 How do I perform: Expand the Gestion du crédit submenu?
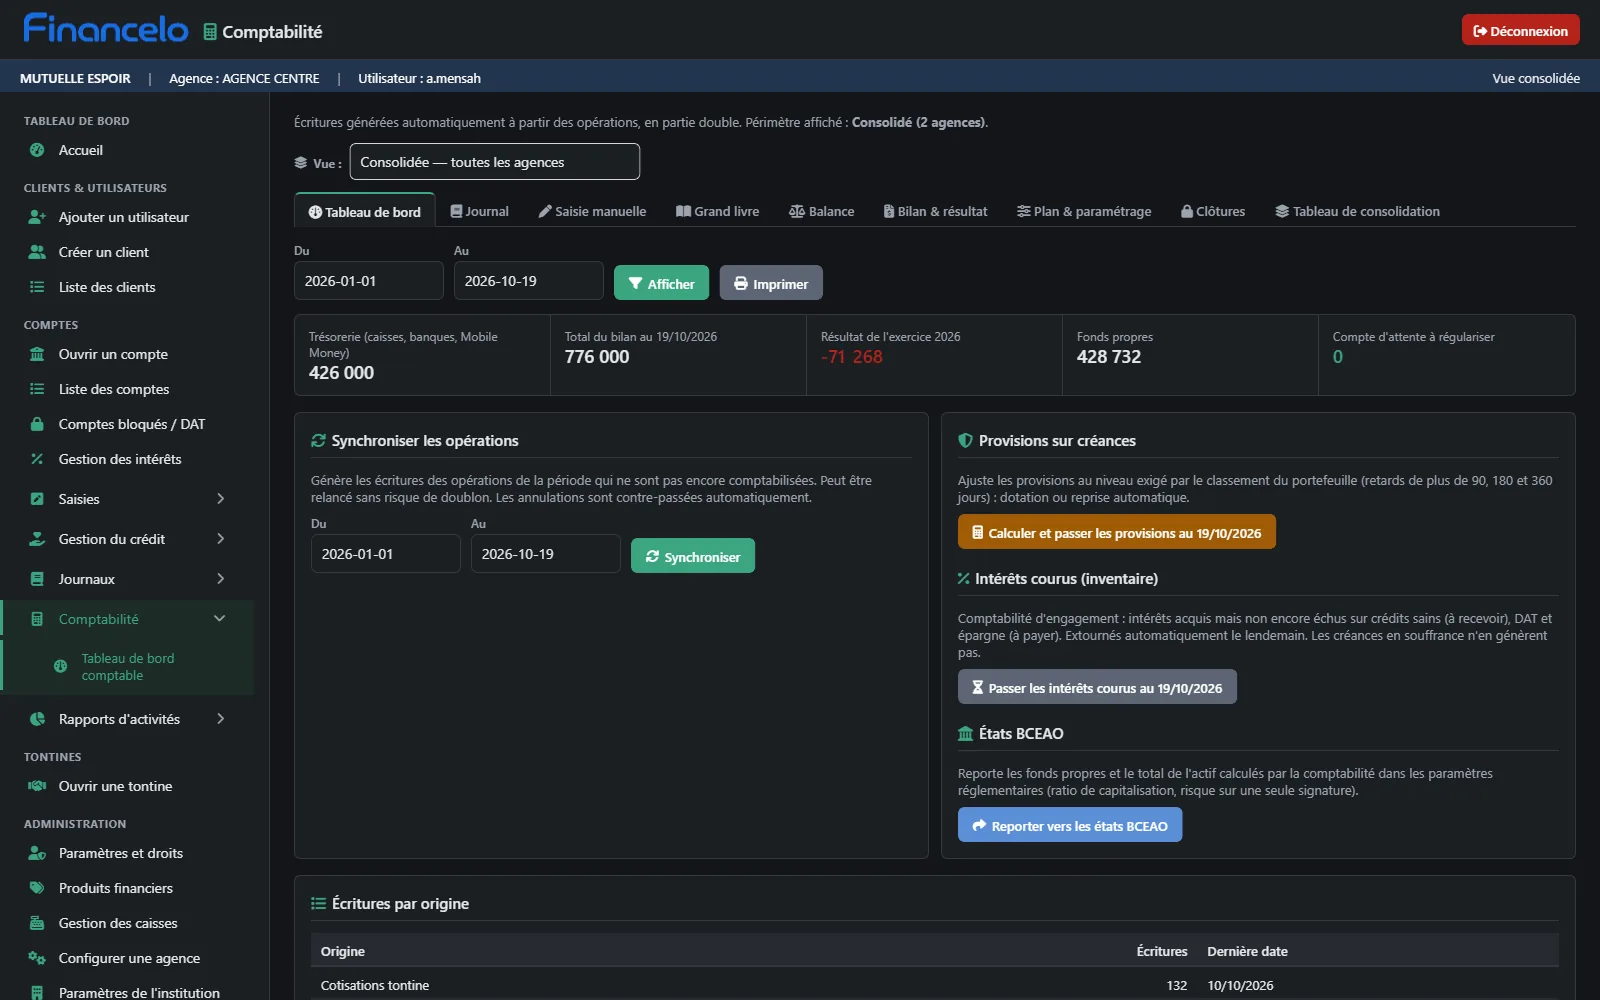pyautogui.click(x=221, y=539)
